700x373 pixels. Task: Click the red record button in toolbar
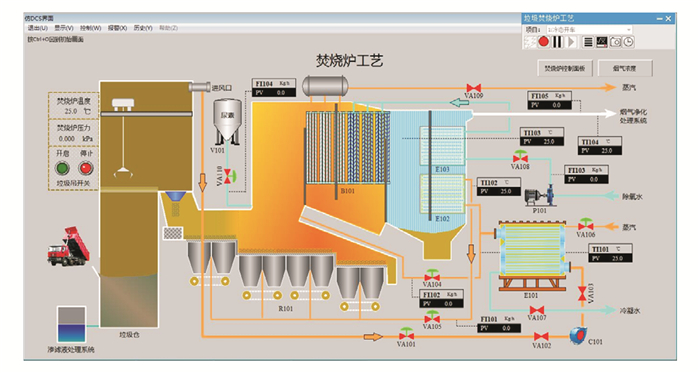543,42
